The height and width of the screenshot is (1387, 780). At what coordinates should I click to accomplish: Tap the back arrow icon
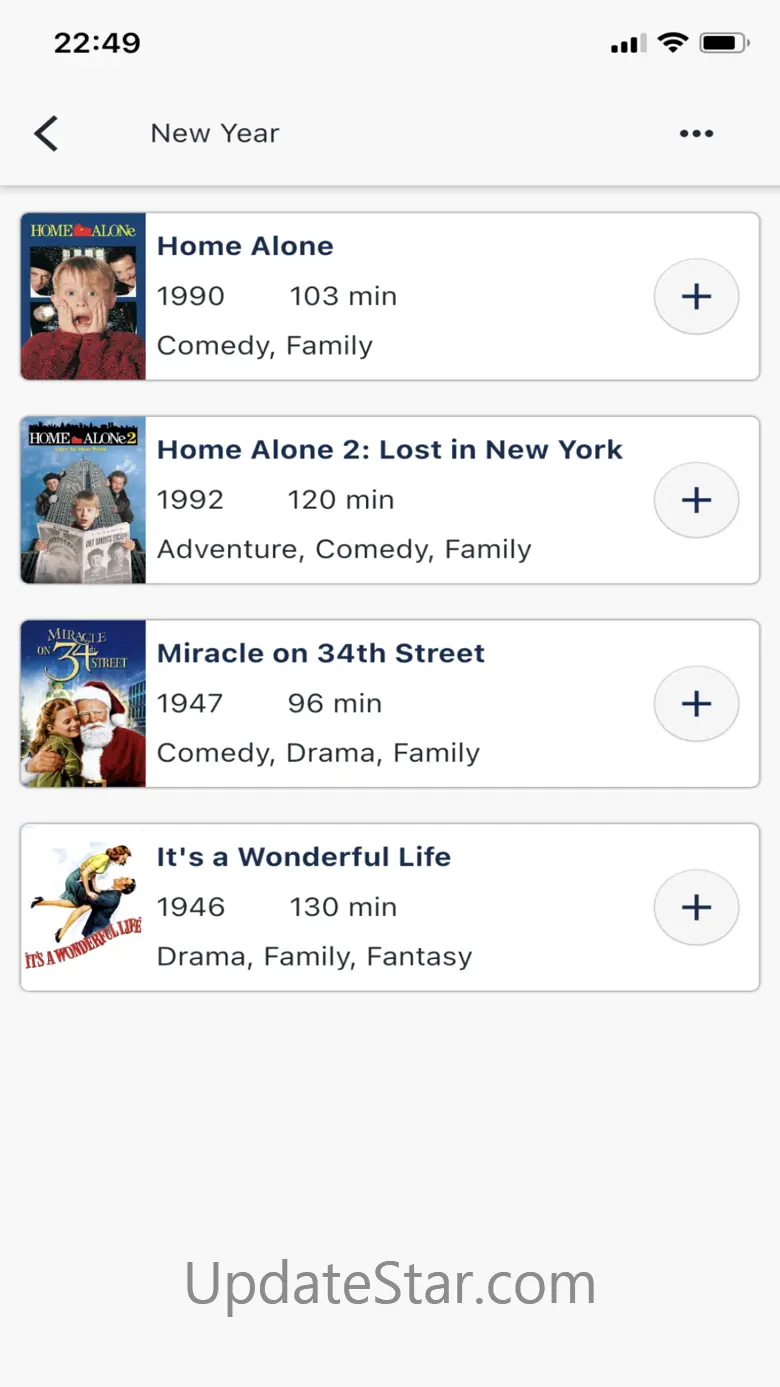[x=46, y=133]
